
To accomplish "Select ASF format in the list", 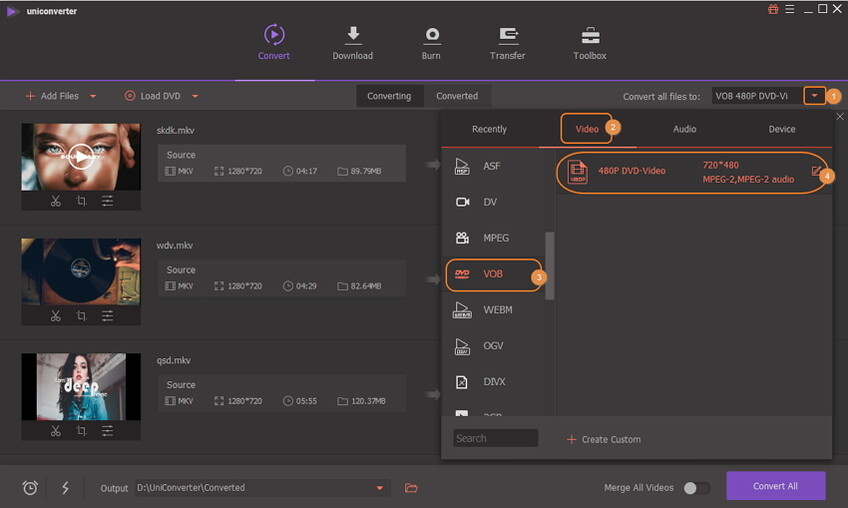I will click(x=495, y=166).
